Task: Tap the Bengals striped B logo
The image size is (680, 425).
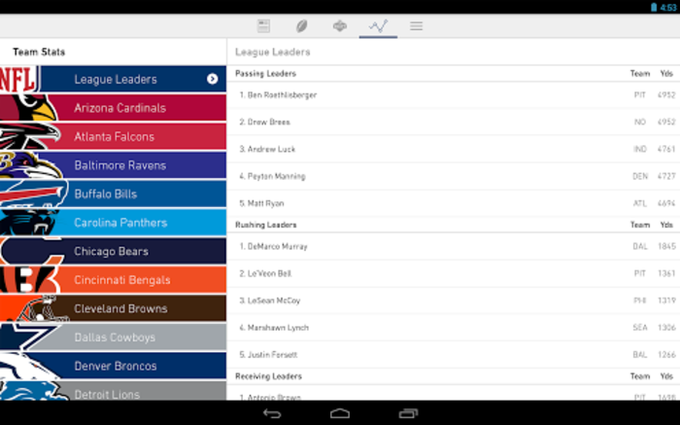Action: click(x=29, y=279)
